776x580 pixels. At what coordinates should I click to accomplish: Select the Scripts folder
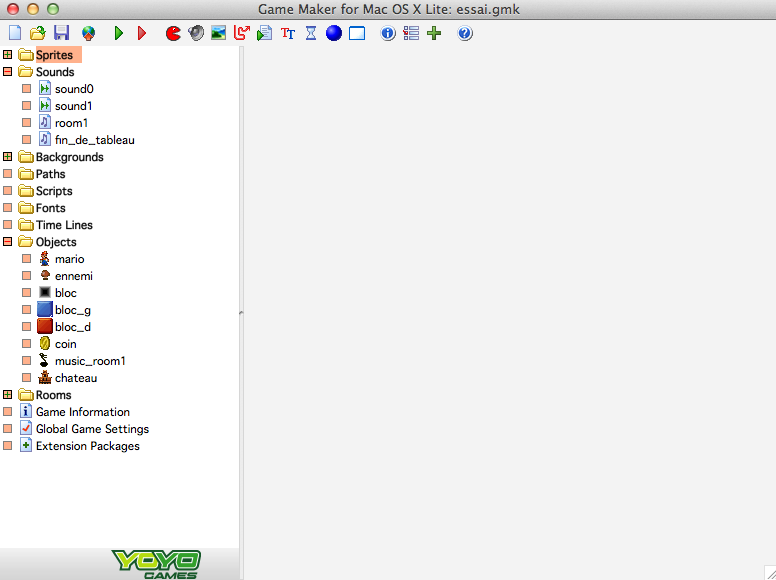[x=54, y=191]
